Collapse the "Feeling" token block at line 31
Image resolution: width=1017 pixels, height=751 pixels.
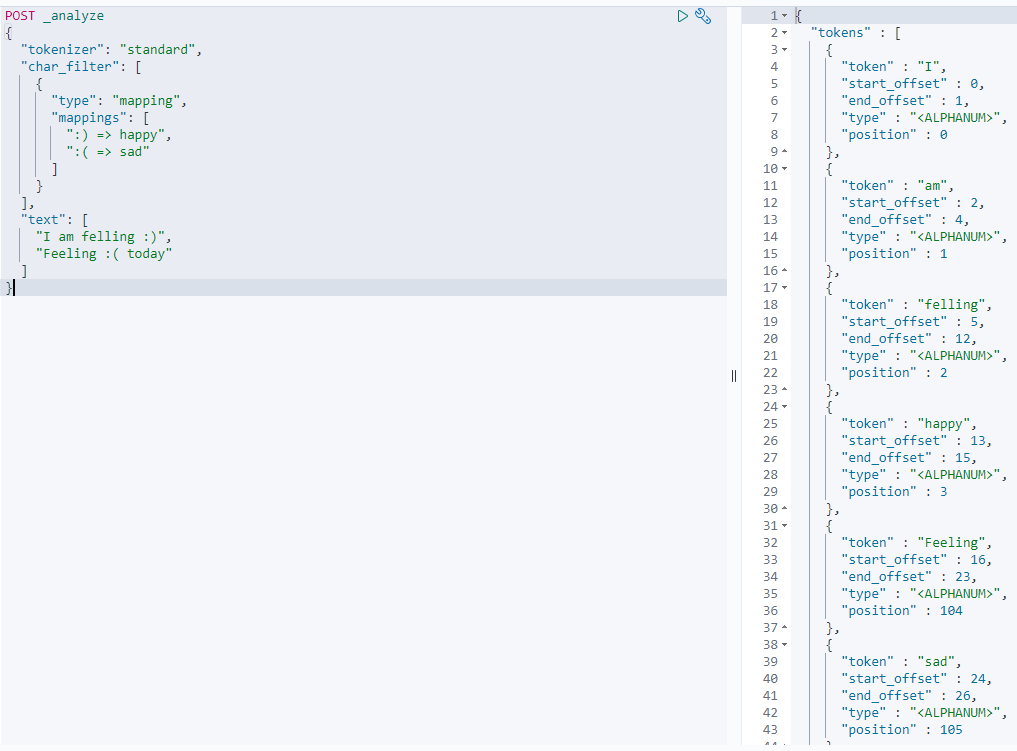click(x=785, y=526)
